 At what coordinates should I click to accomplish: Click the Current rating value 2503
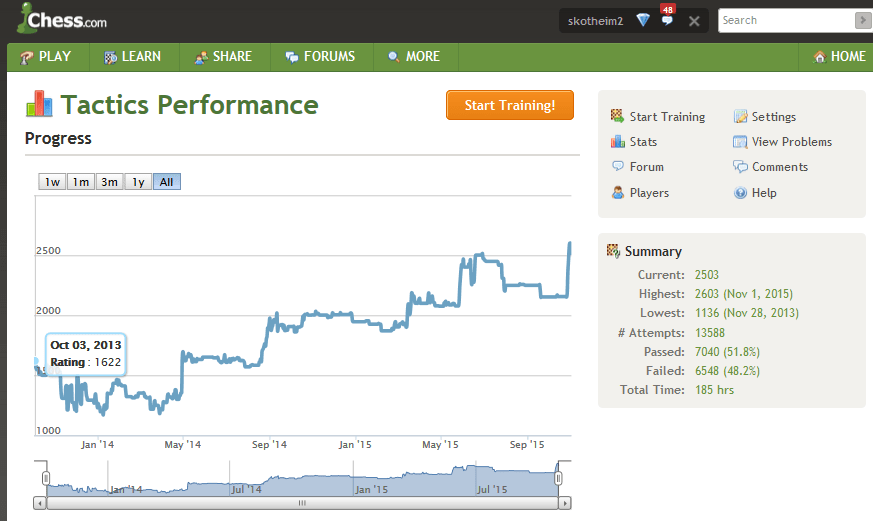point(707,275)
